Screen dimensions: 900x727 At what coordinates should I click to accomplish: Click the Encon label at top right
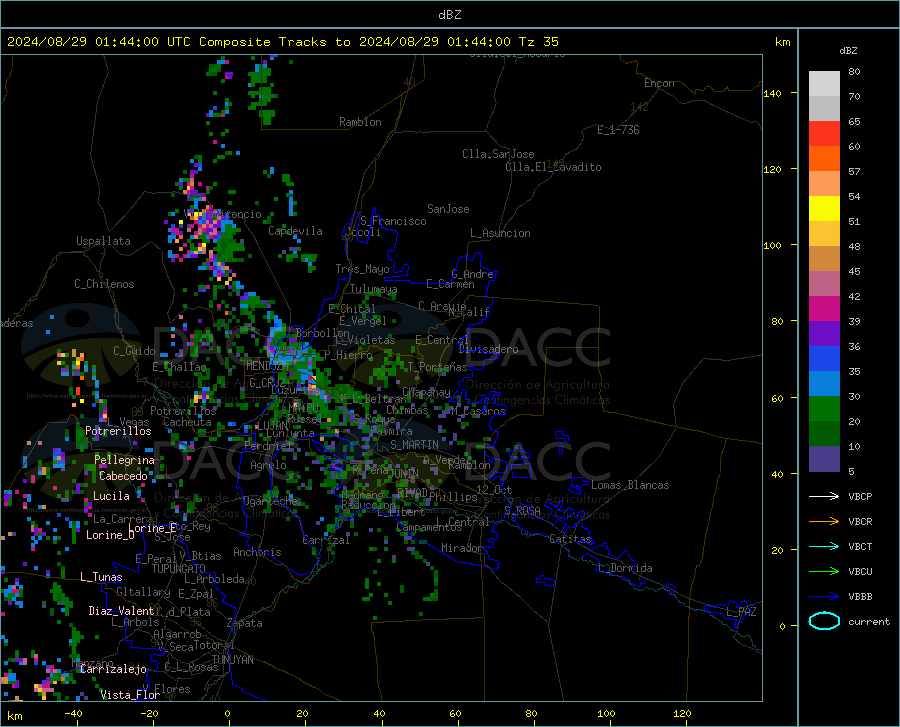click(659, 83)
